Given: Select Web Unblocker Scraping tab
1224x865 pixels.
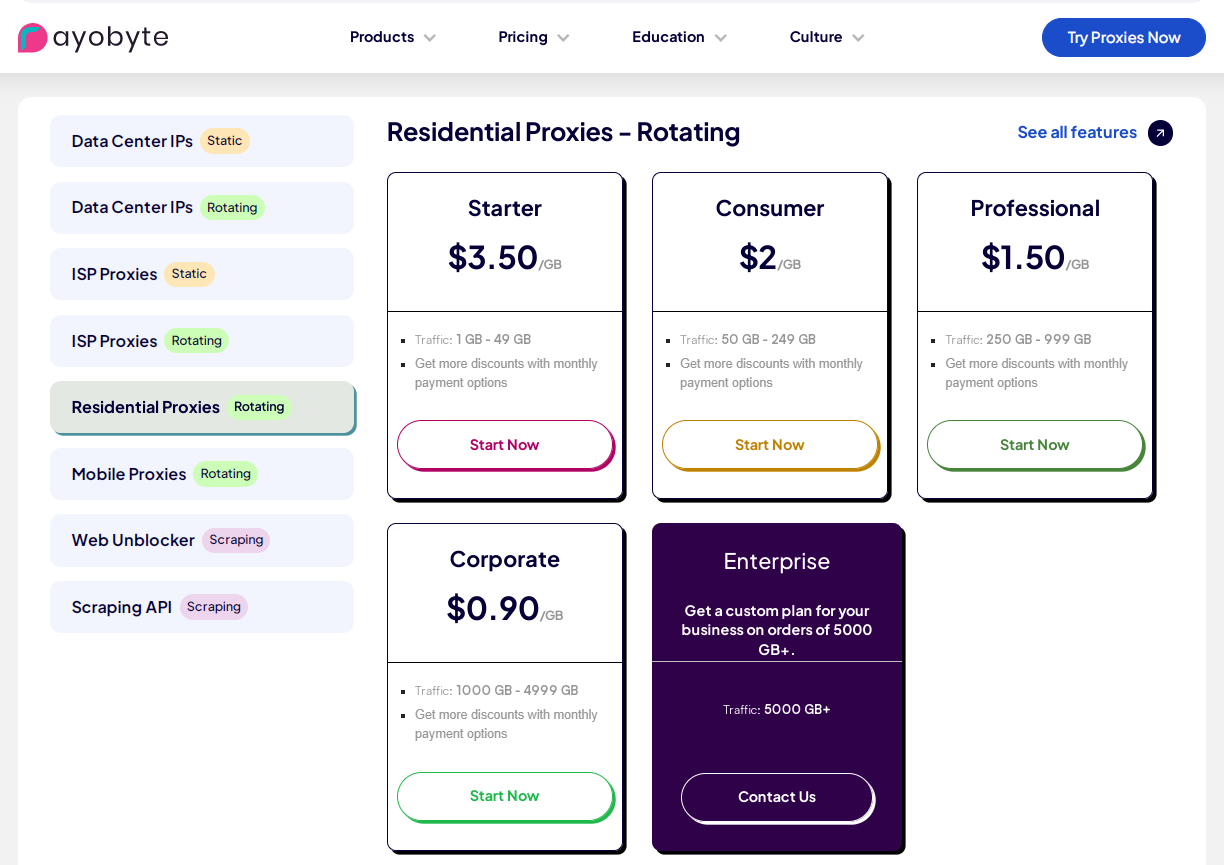Looking at the screenshot, I should pyautogui.click(x=202, y=540).
